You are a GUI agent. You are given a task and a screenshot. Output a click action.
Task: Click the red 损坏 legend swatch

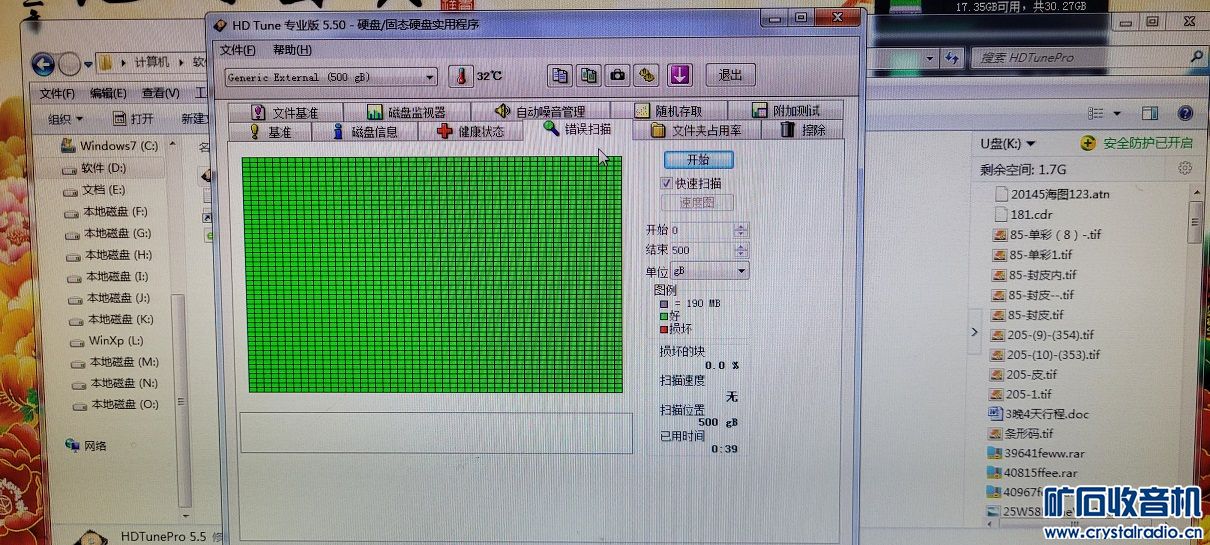click(x=664, y=328)
